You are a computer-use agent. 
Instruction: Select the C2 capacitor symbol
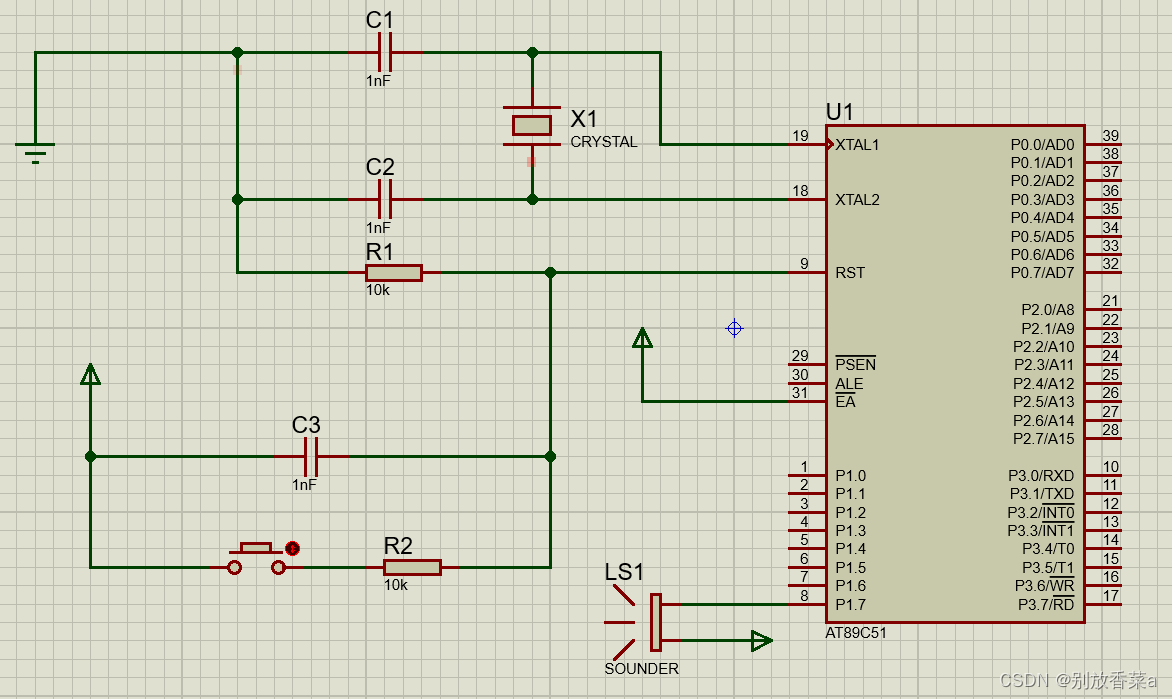click(385, 200)
